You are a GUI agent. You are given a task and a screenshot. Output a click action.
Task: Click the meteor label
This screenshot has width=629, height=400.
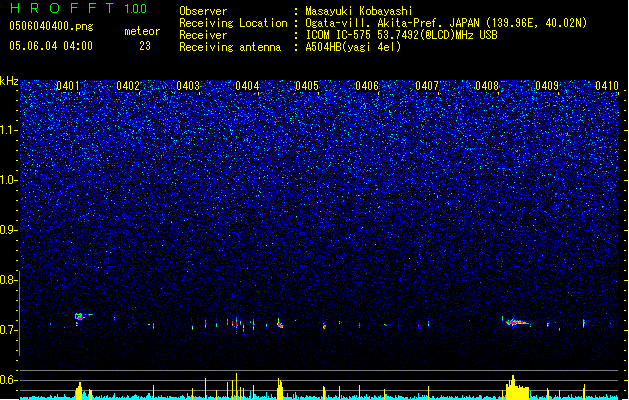click(142, 31)
